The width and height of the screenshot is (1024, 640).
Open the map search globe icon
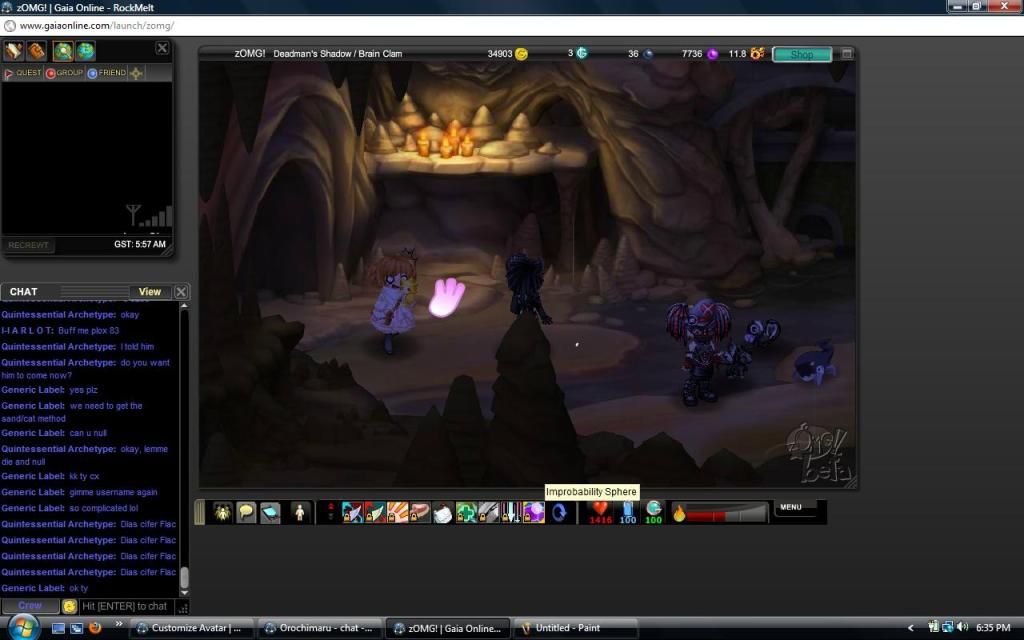pos(63,50)
